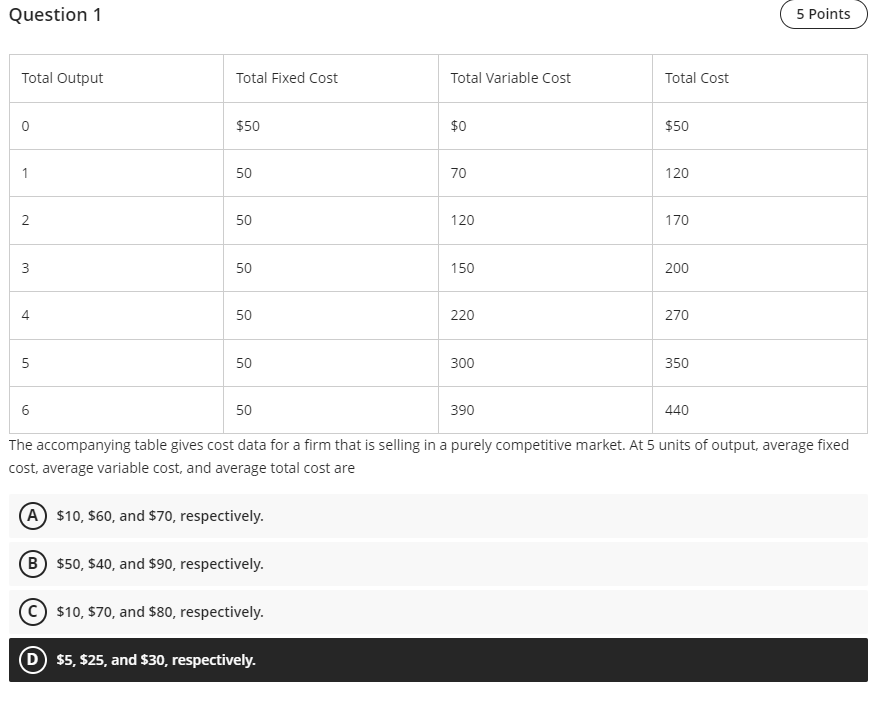Click the 'Total Output' column header
This screenshot has width=883, height=711.
click(x=60, y=78)
